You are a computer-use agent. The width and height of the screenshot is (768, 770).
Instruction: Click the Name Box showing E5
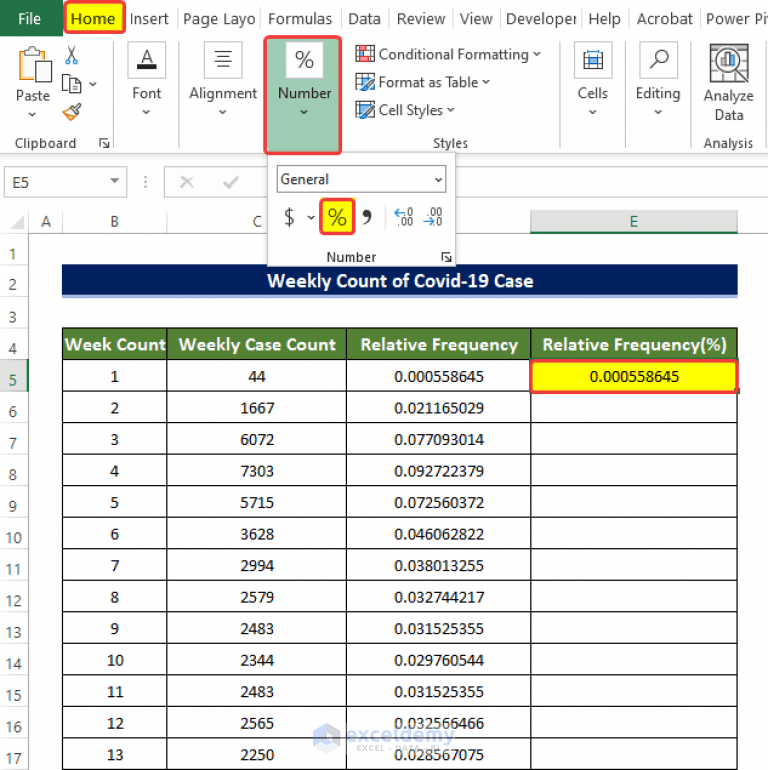65,182
